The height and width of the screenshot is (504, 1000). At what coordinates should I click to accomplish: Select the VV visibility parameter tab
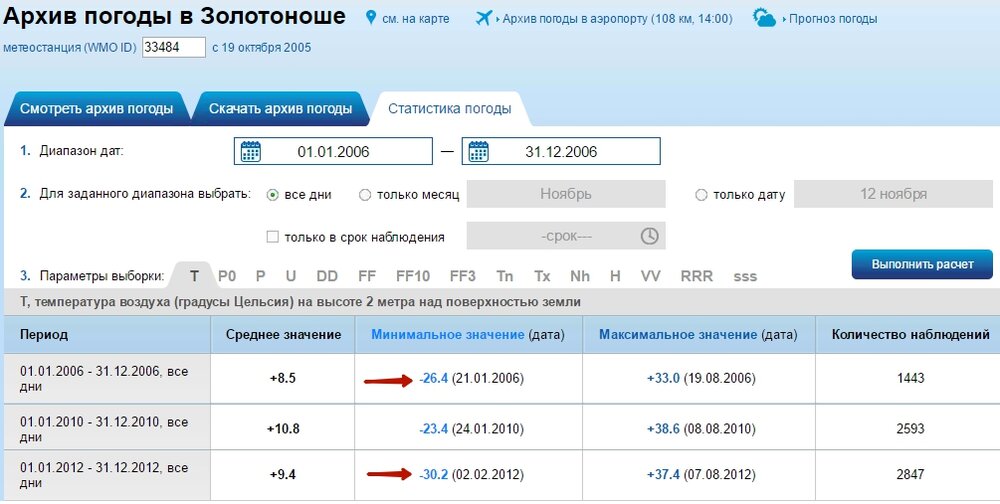651,276
